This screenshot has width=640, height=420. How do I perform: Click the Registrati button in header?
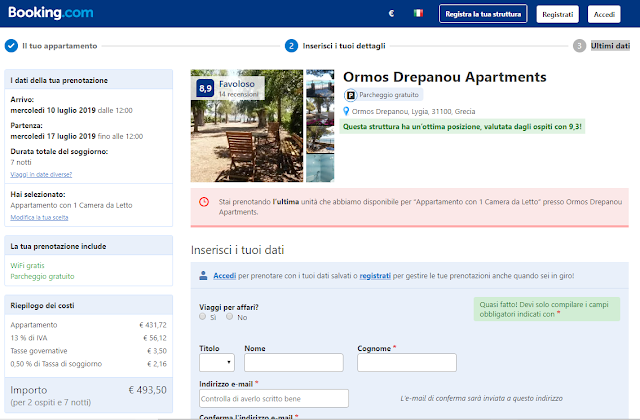(558, 14)
